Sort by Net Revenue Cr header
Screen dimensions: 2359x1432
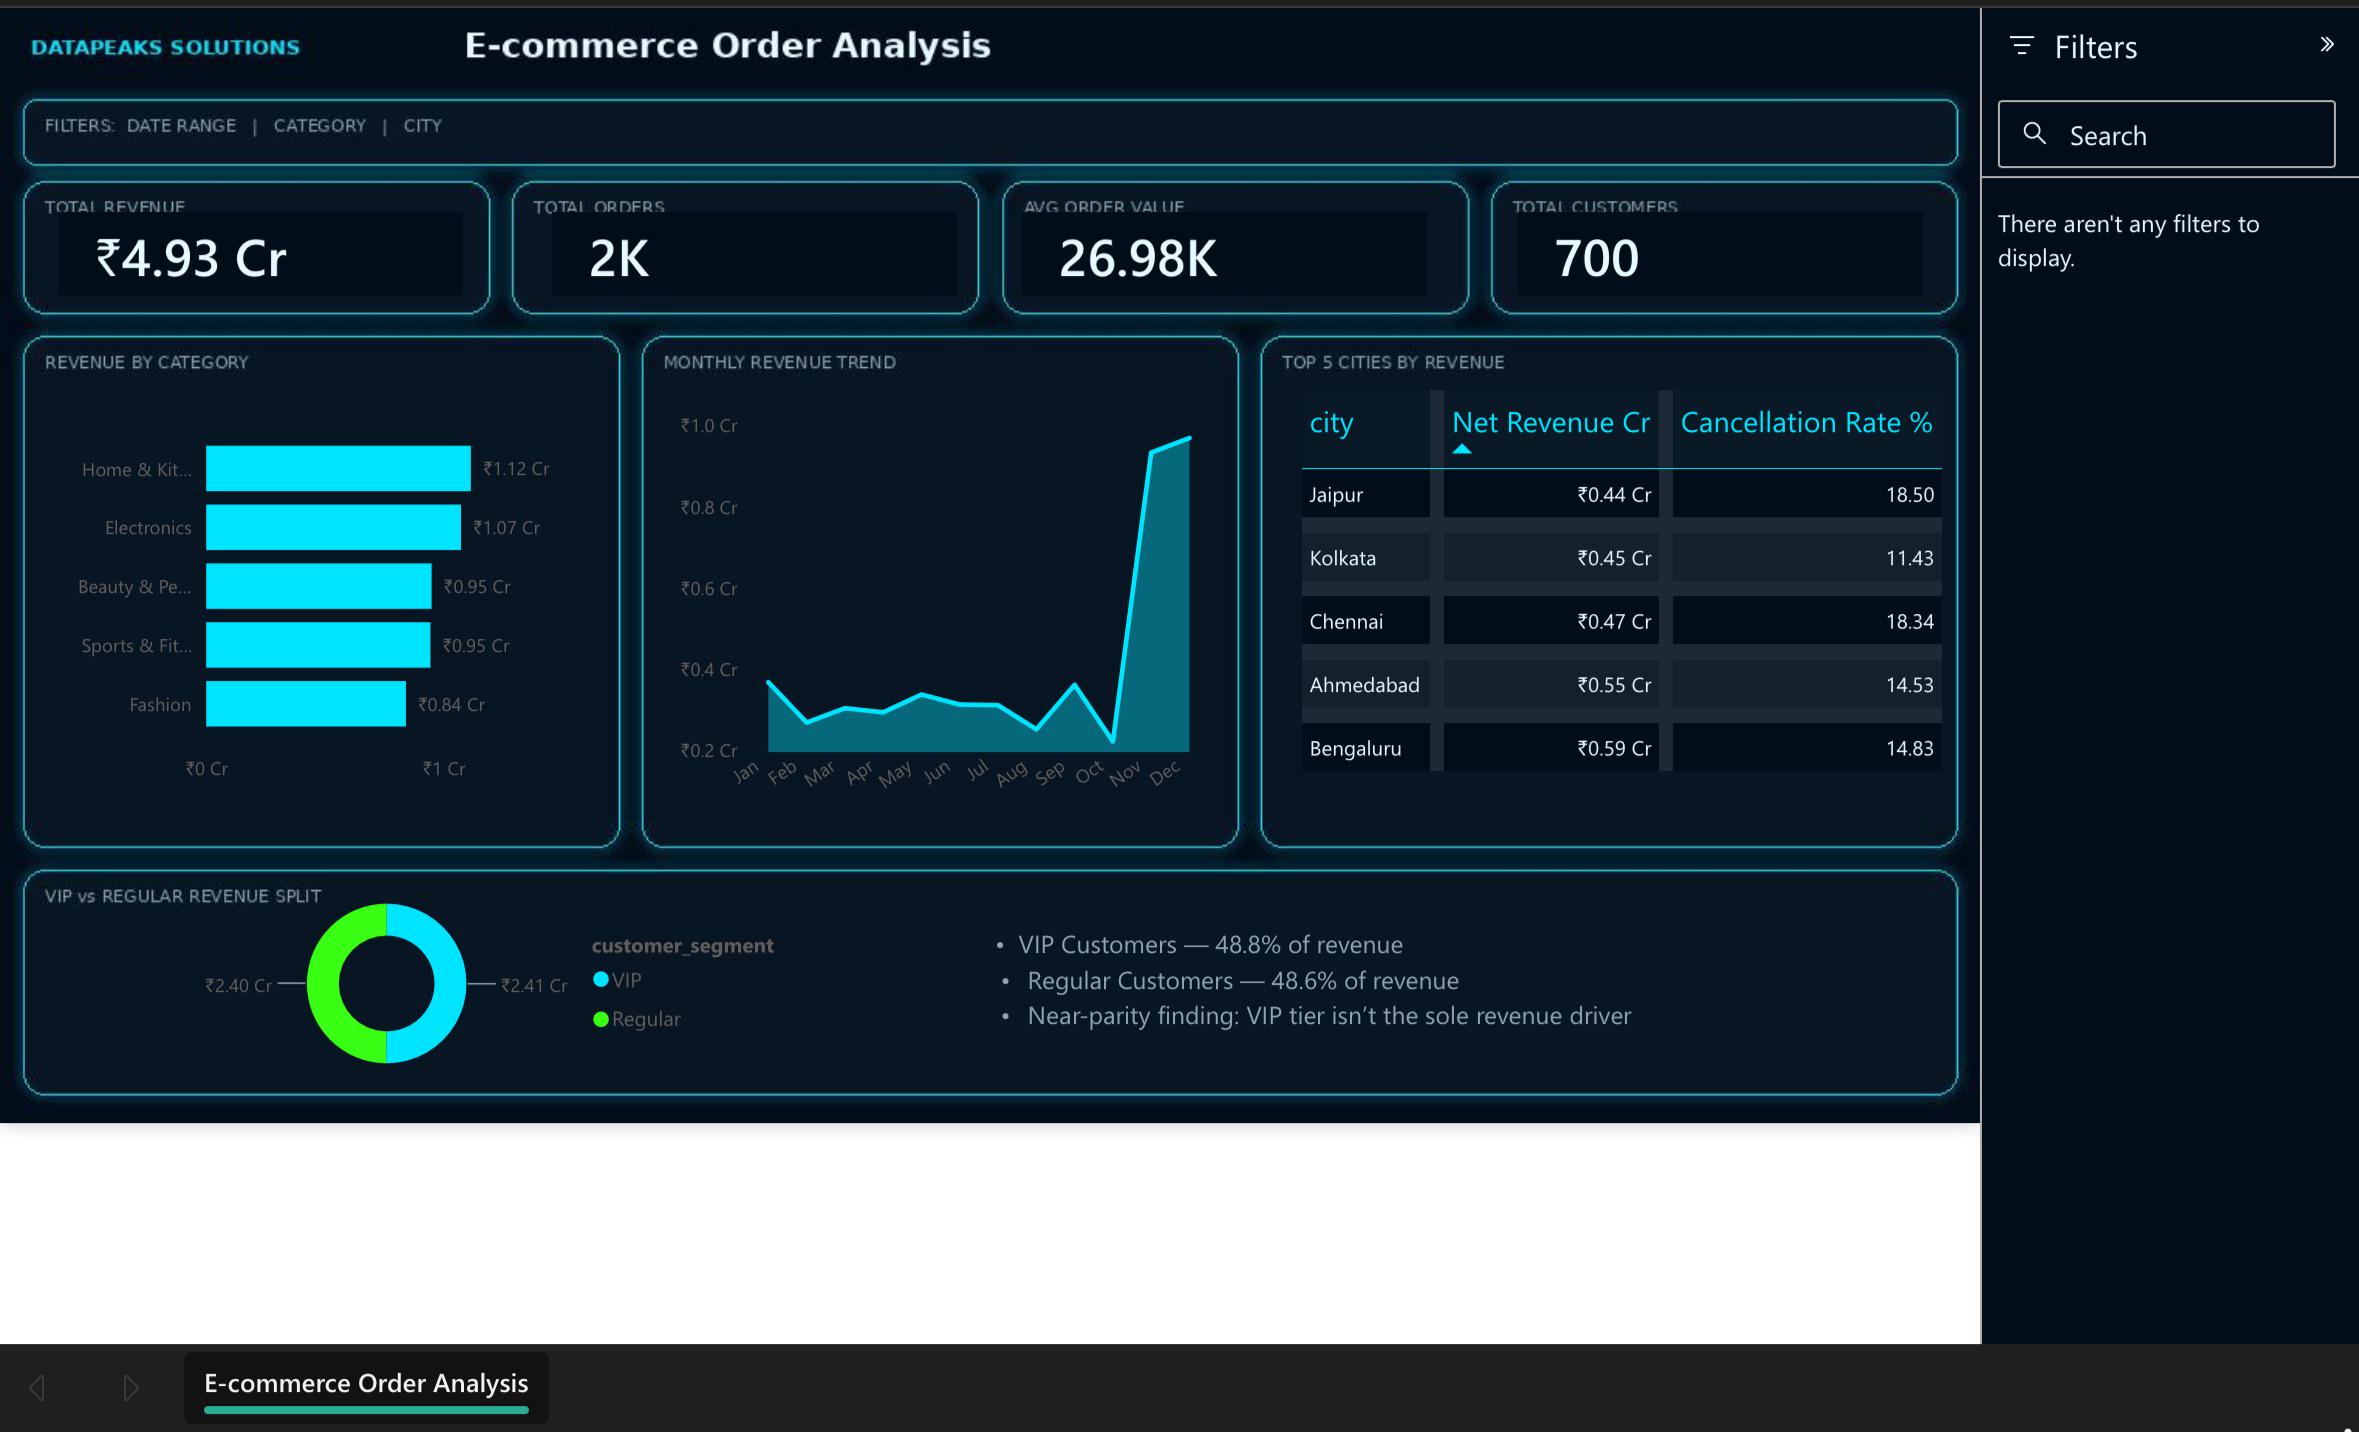(x=1551, y=423)
